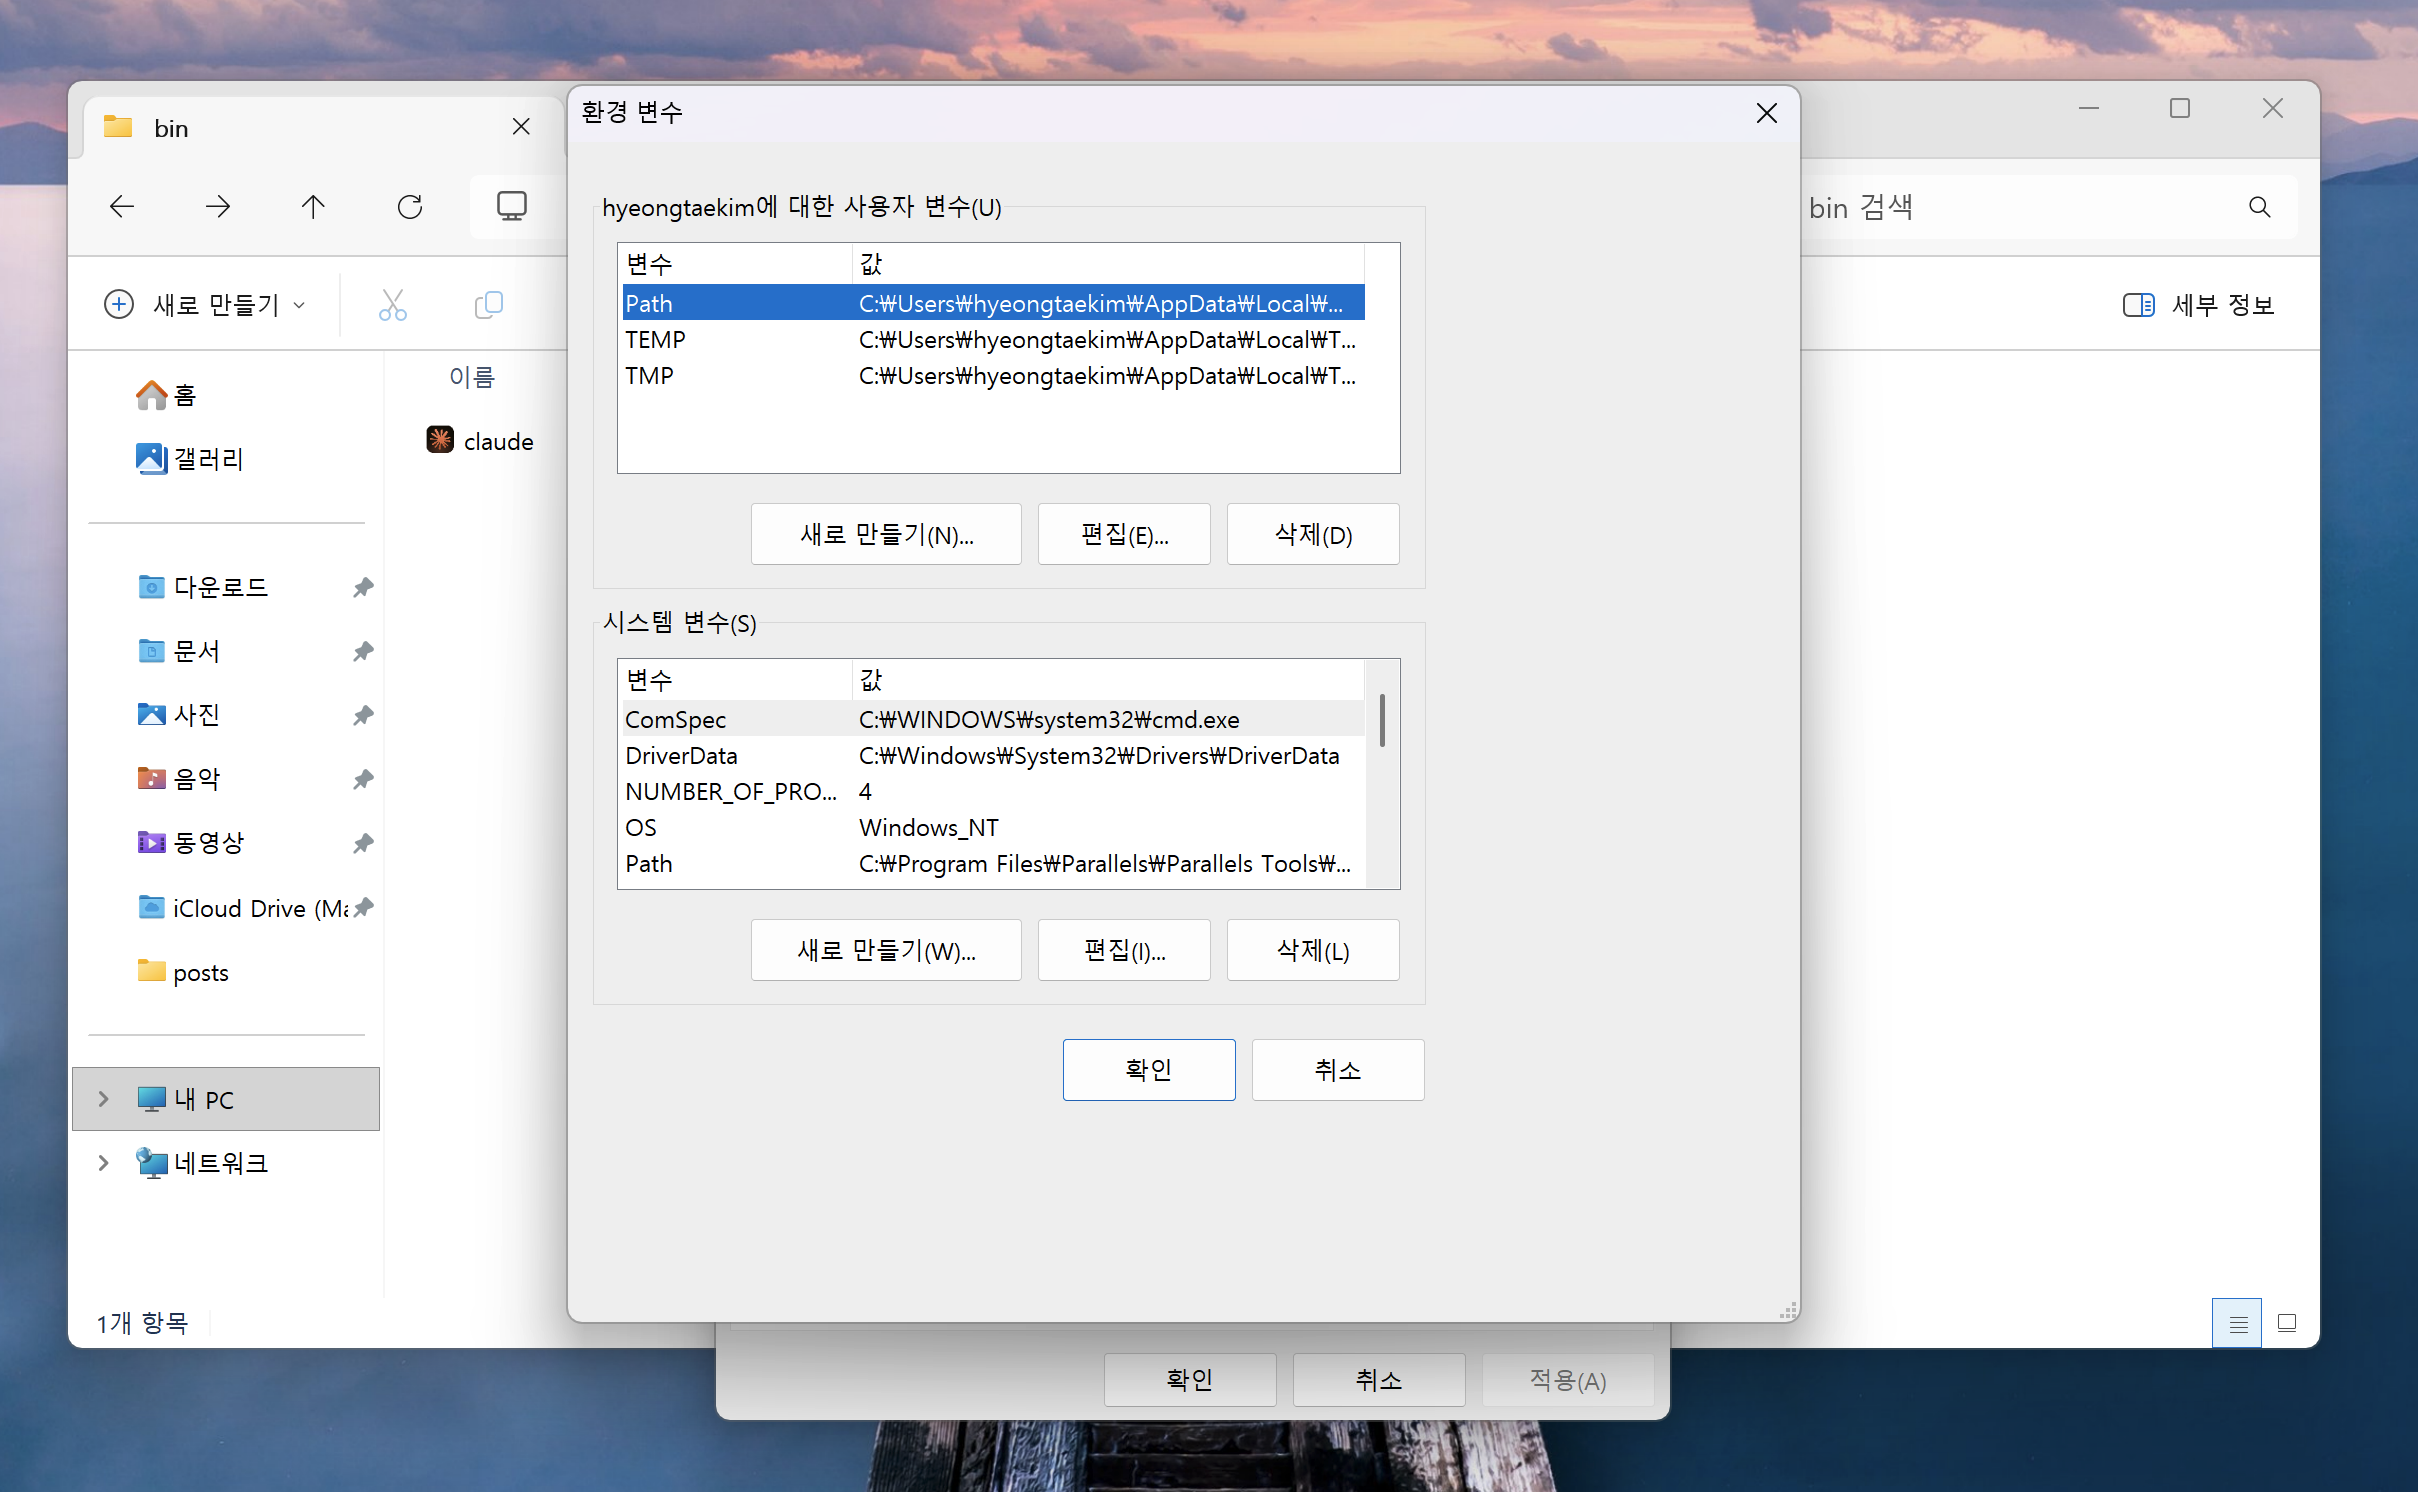Select system variable OS row
The image size is (2418, 1492).
pyautogui.click(x=993, y=827)
